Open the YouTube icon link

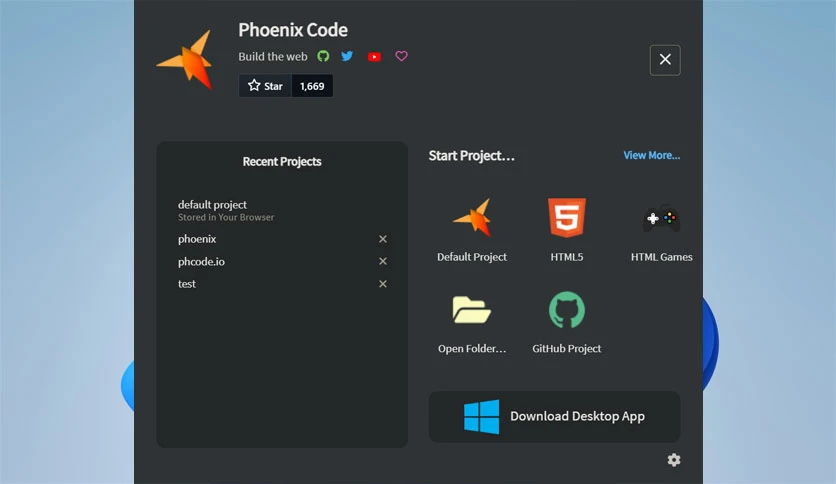374,57
